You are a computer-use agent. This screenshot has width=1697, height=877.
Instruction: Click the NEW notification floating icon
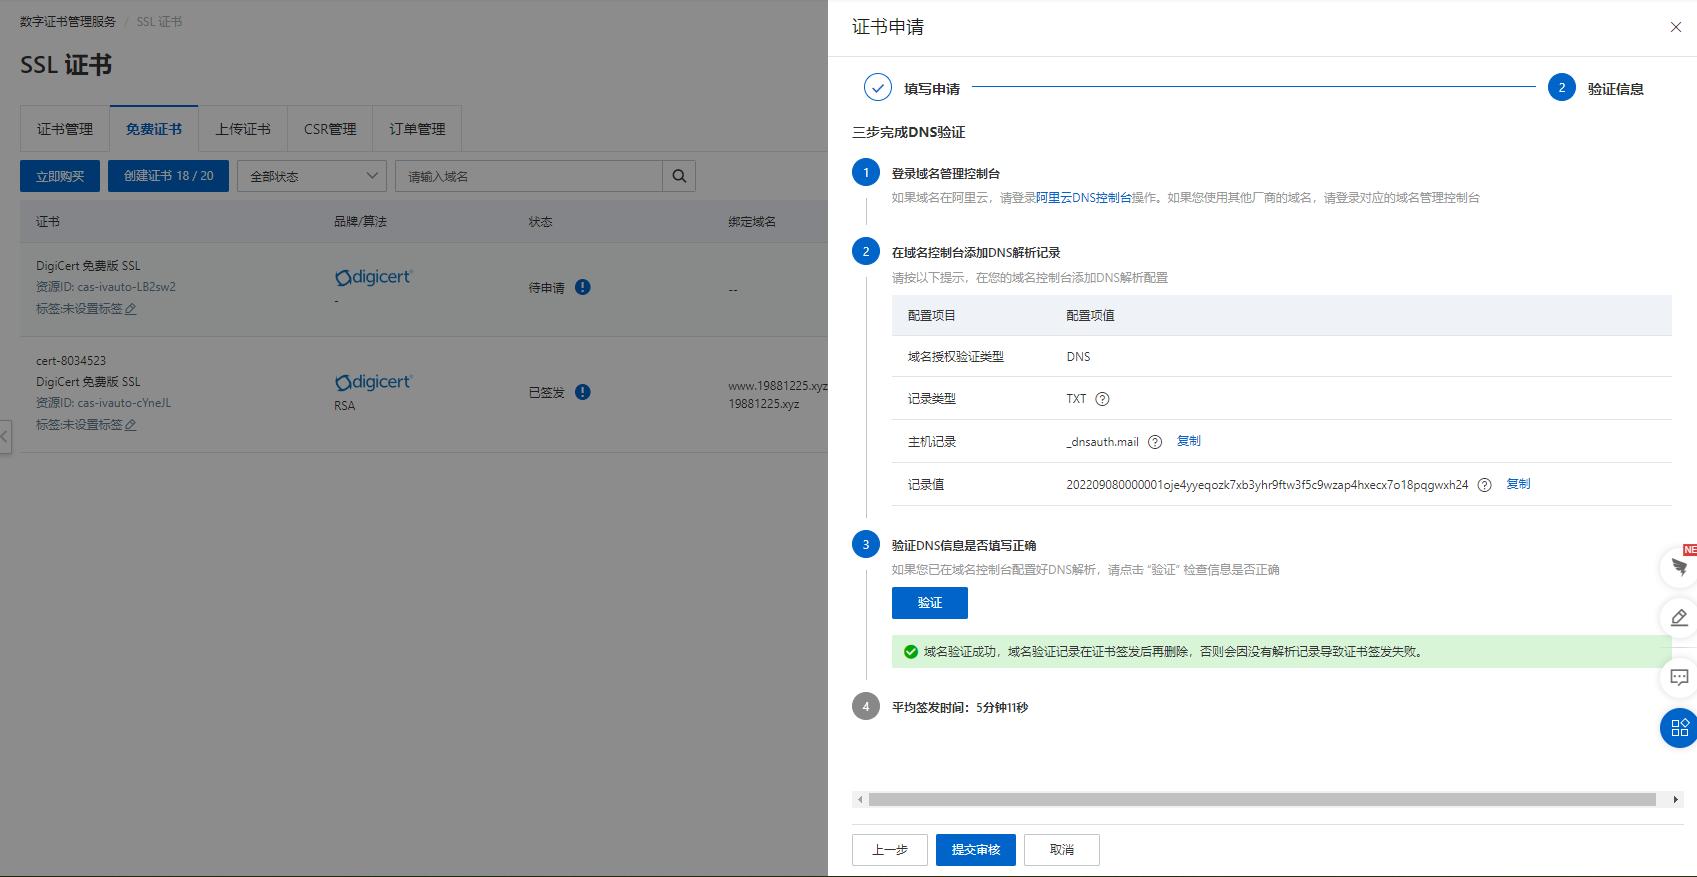pos(1679,567)
